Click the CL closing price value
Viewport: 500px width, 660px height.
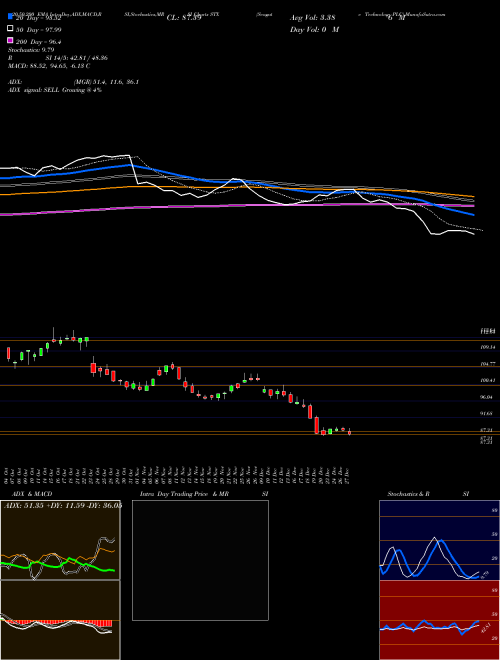click(184, 18)
